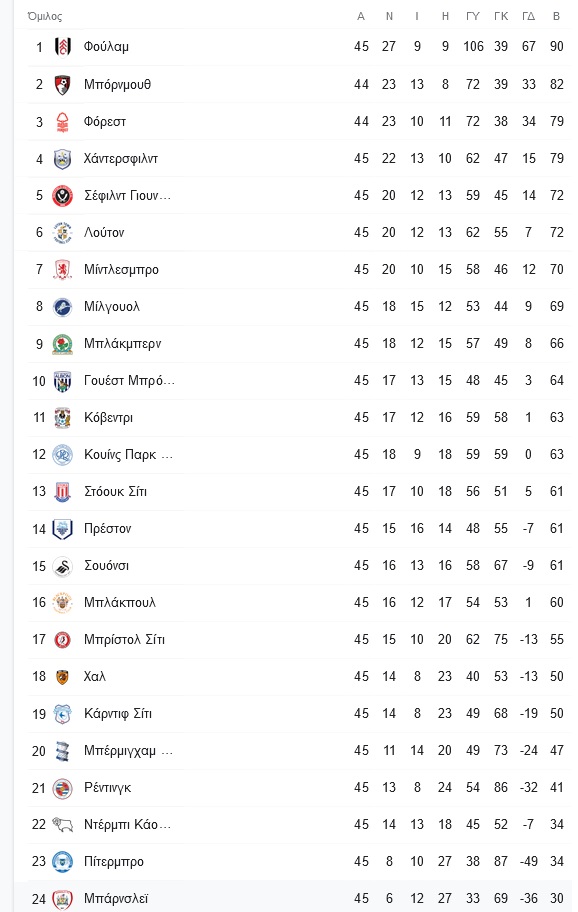Viewport: 578px width, 912px height.
Task: Open the Μπλάκπουλ team link
Action: [120, 603]
